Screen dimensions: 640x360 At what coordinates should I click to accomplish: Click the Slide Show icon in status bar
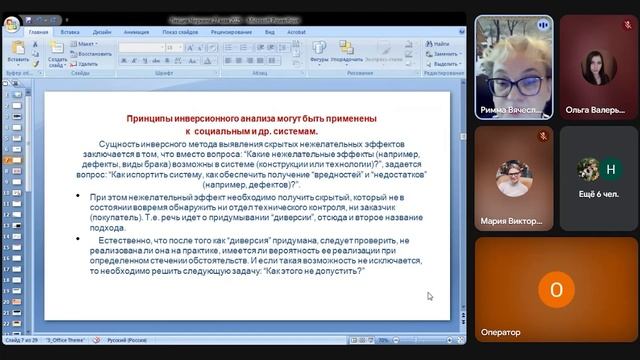pyautogui.click(x=371, y=340)
